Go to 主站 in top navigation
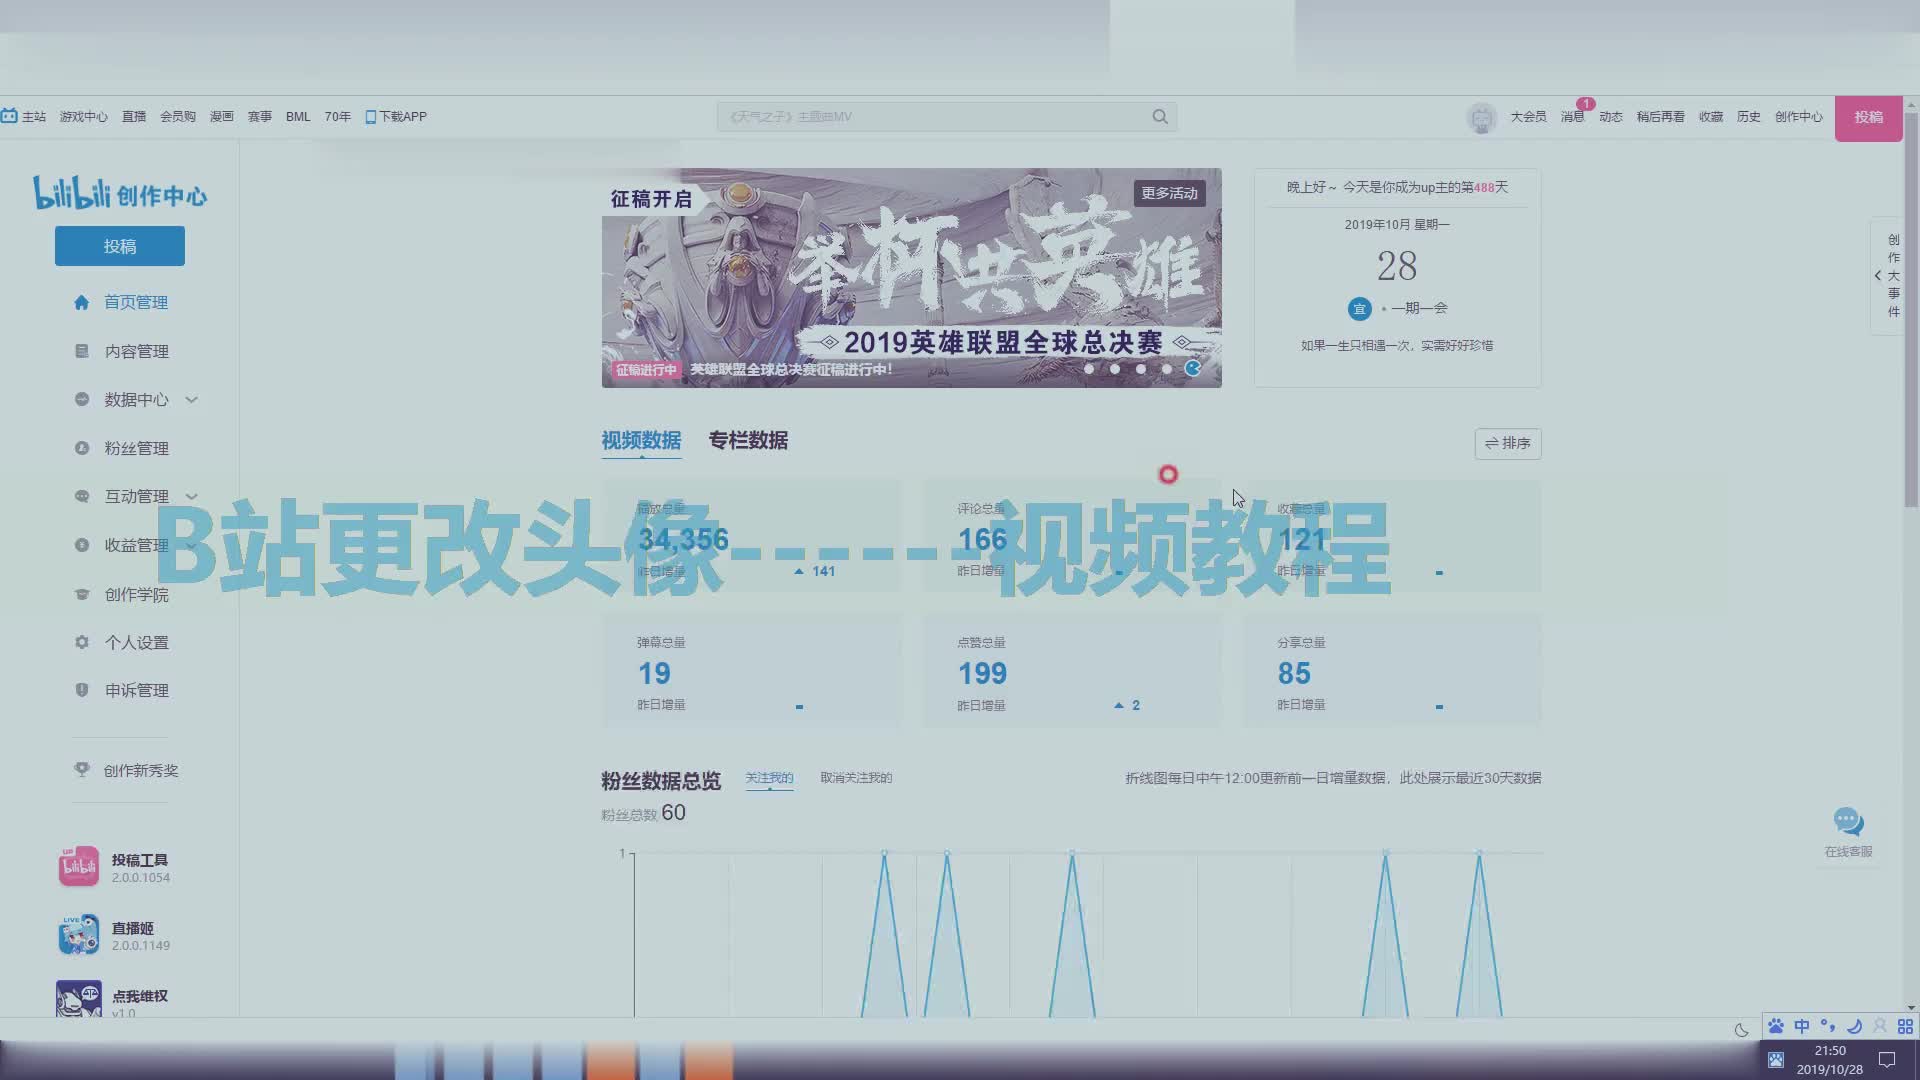 [x=24, y=117]
